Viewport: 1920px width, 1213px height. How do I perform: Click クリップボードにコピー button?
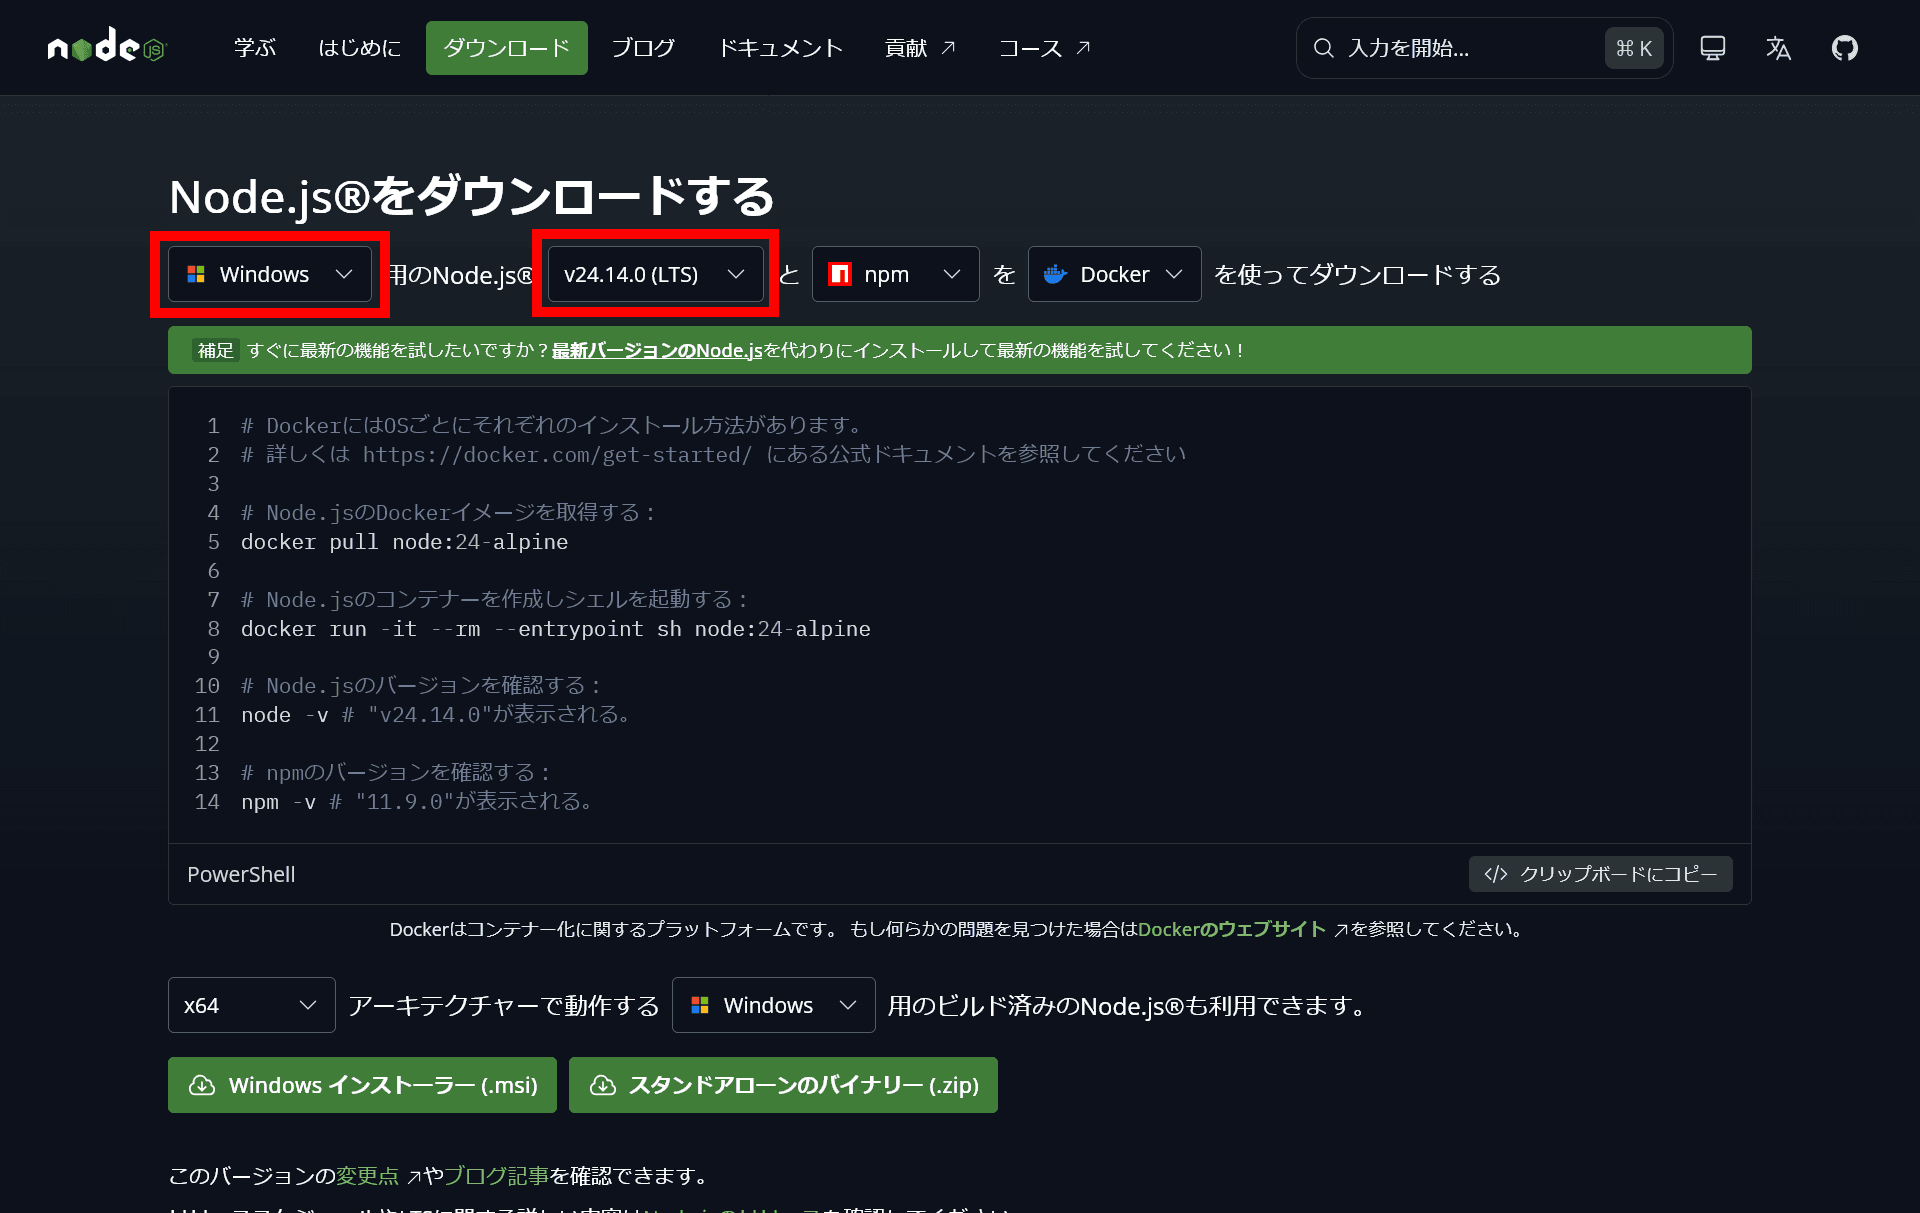pyautogui.click(x=1600, y=874)
